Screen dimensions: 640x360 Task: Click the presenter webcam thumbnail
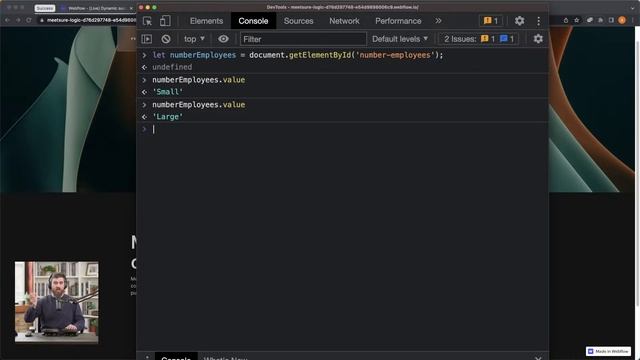[57, 302]
